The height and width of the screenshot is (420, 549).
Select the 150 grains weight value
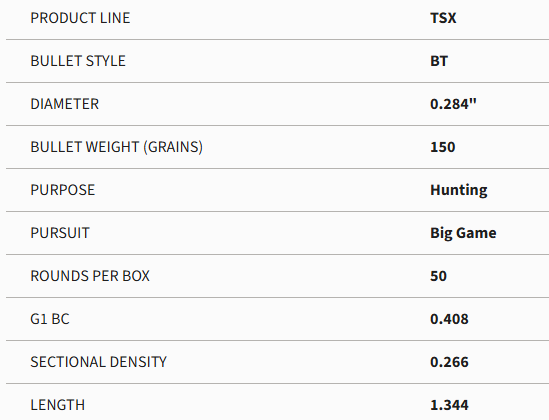[x=443, y=147]
